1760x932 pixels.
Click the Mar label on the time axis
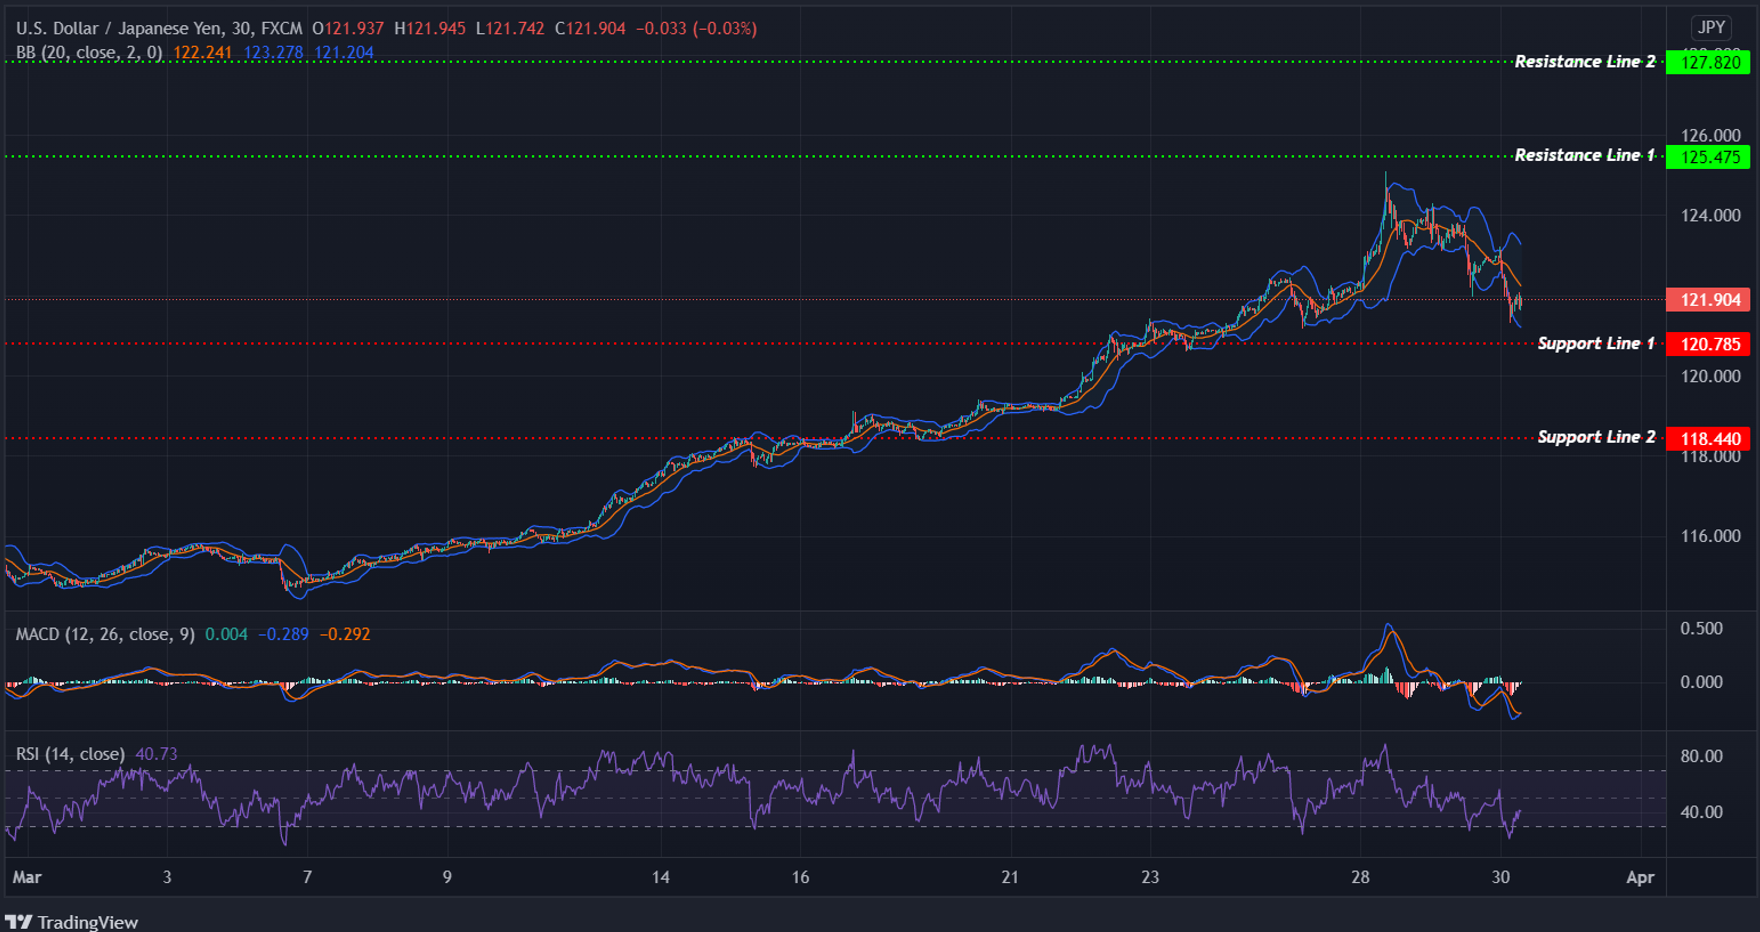(27, 877)
